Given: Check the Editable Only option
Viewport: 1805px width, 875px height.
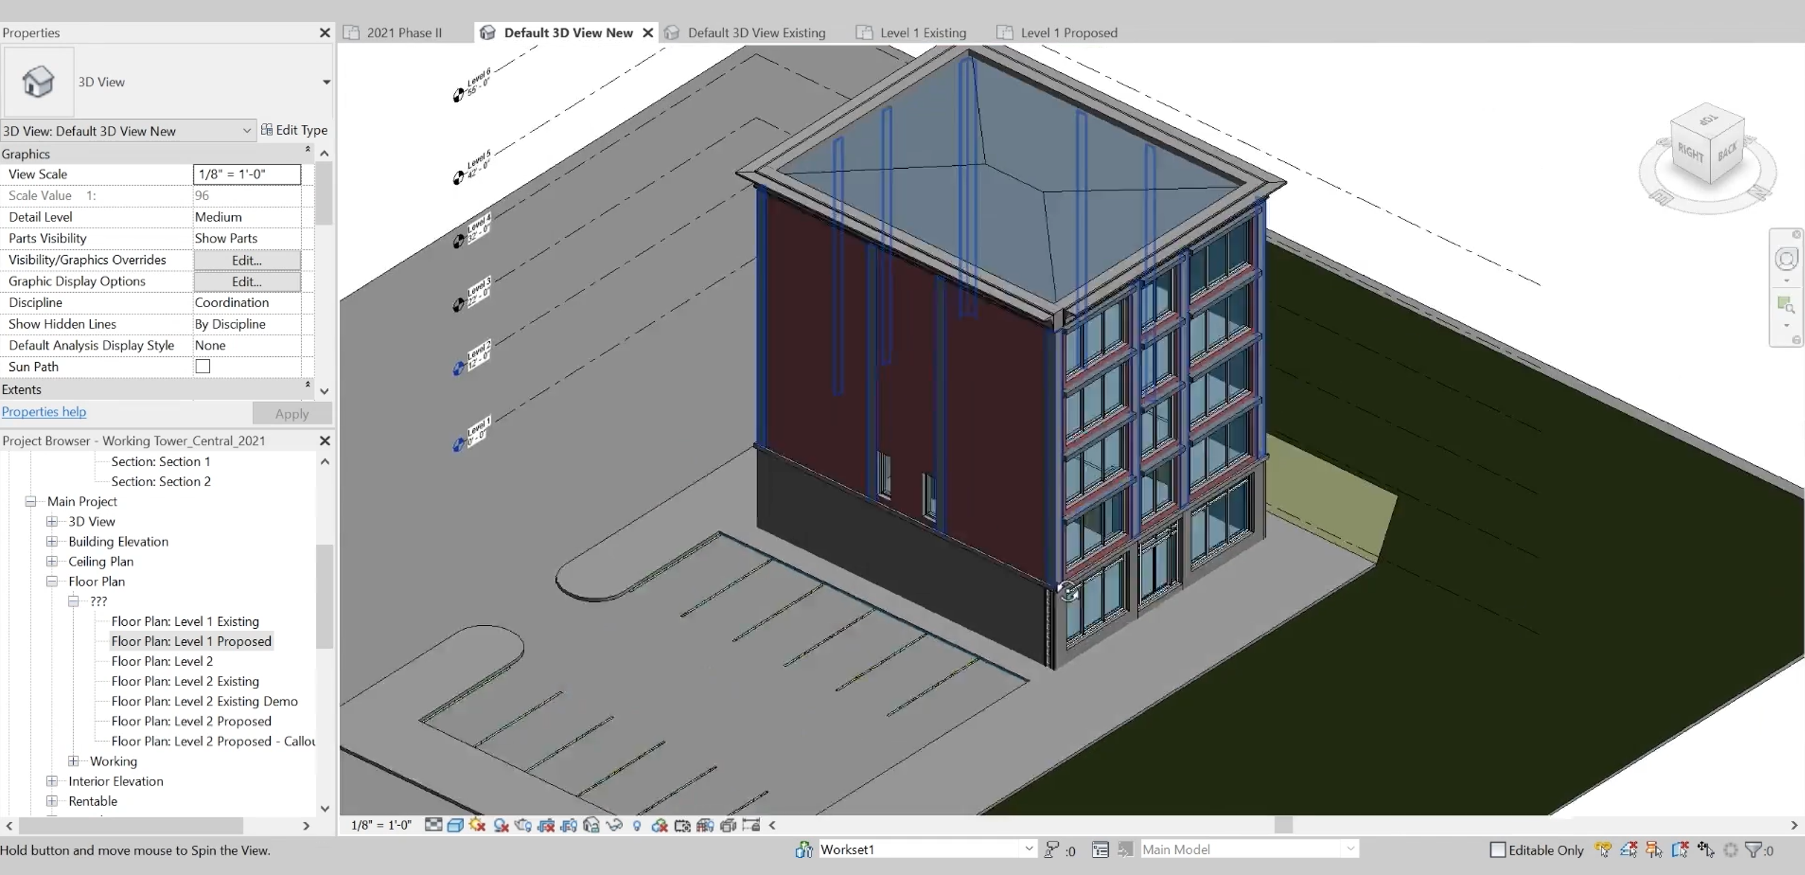Looking at the screenshot, I should coord(1498,850).
